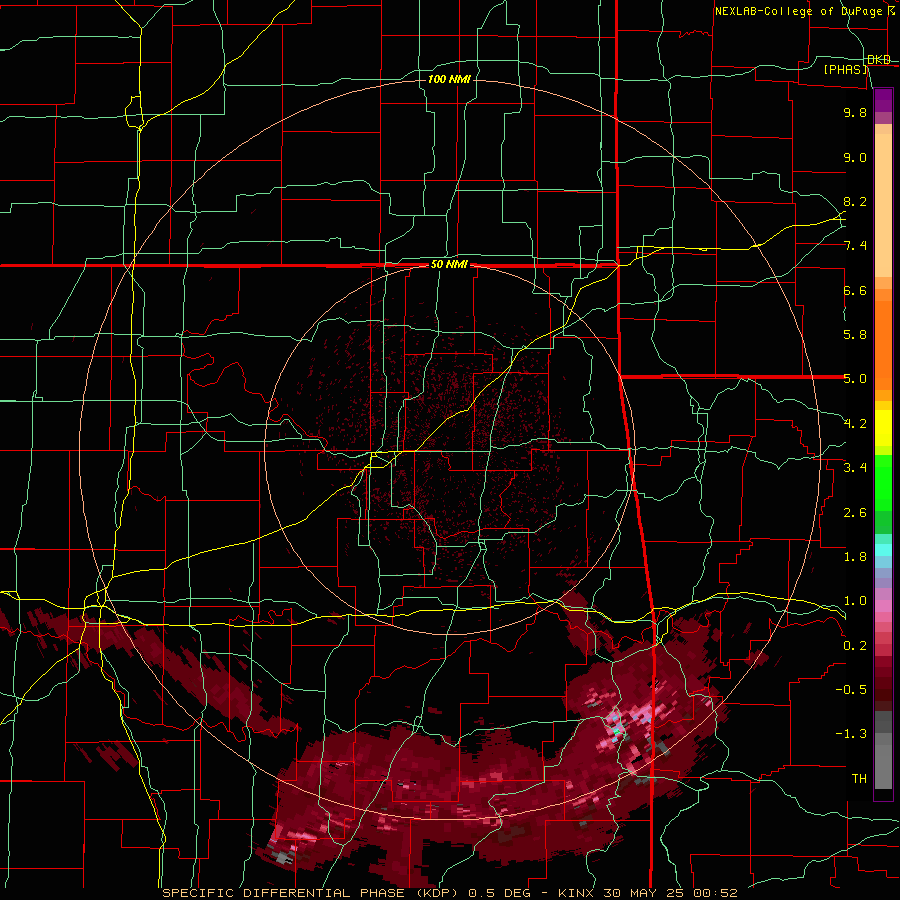Click the 5.8 value on color scale

[x=855, y=335]
